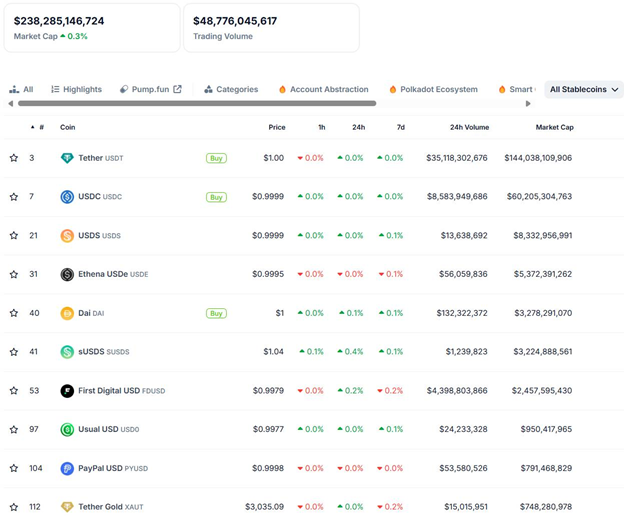Image resolution: width=624 pixels, height=519 pixels.
Task: Open the Tether Gold XAUT coin page
Action: pyautogui.click(x=111, y=507)
